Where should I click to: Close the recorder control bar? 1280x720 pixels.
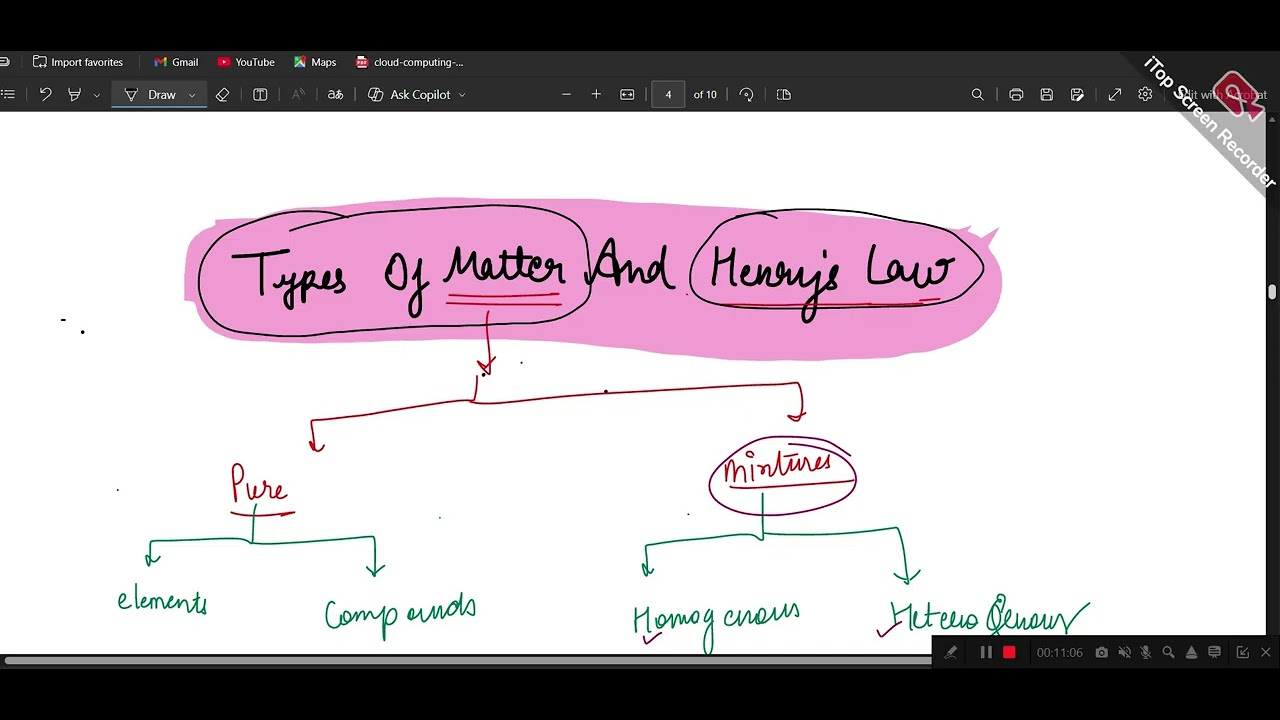[1265, 652]
